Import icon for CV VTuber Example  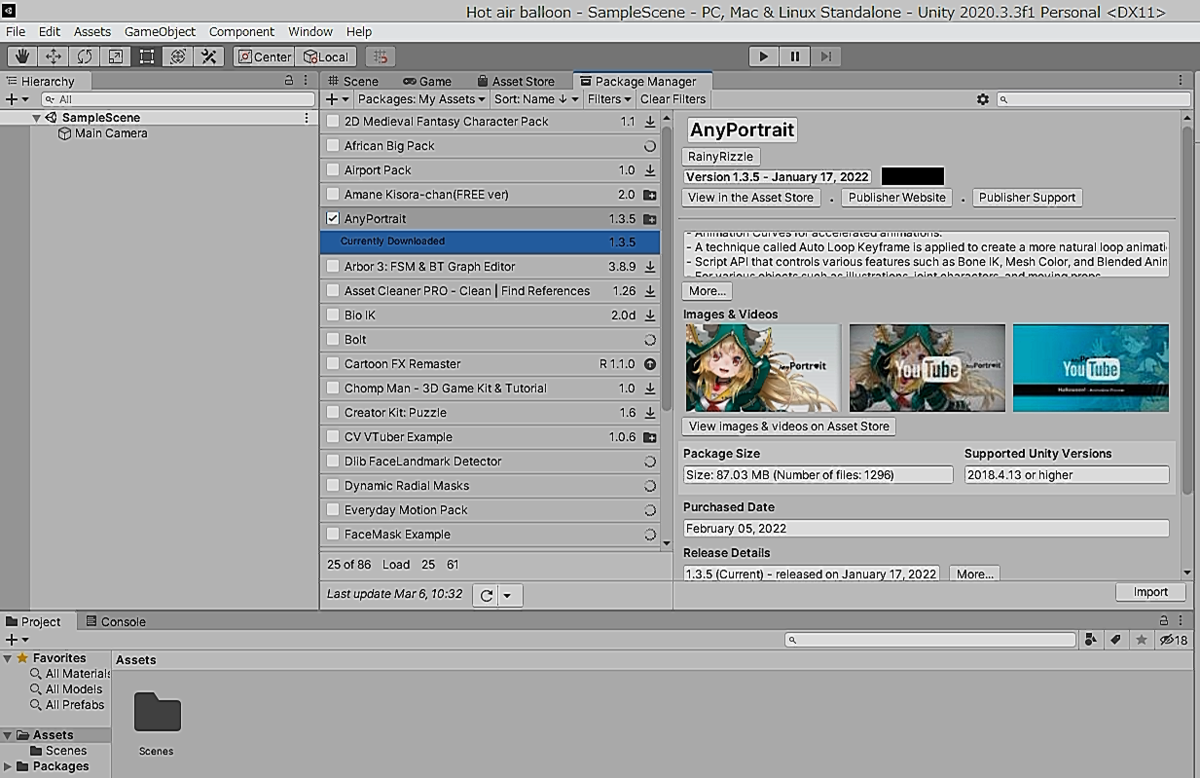click(650, 437)
